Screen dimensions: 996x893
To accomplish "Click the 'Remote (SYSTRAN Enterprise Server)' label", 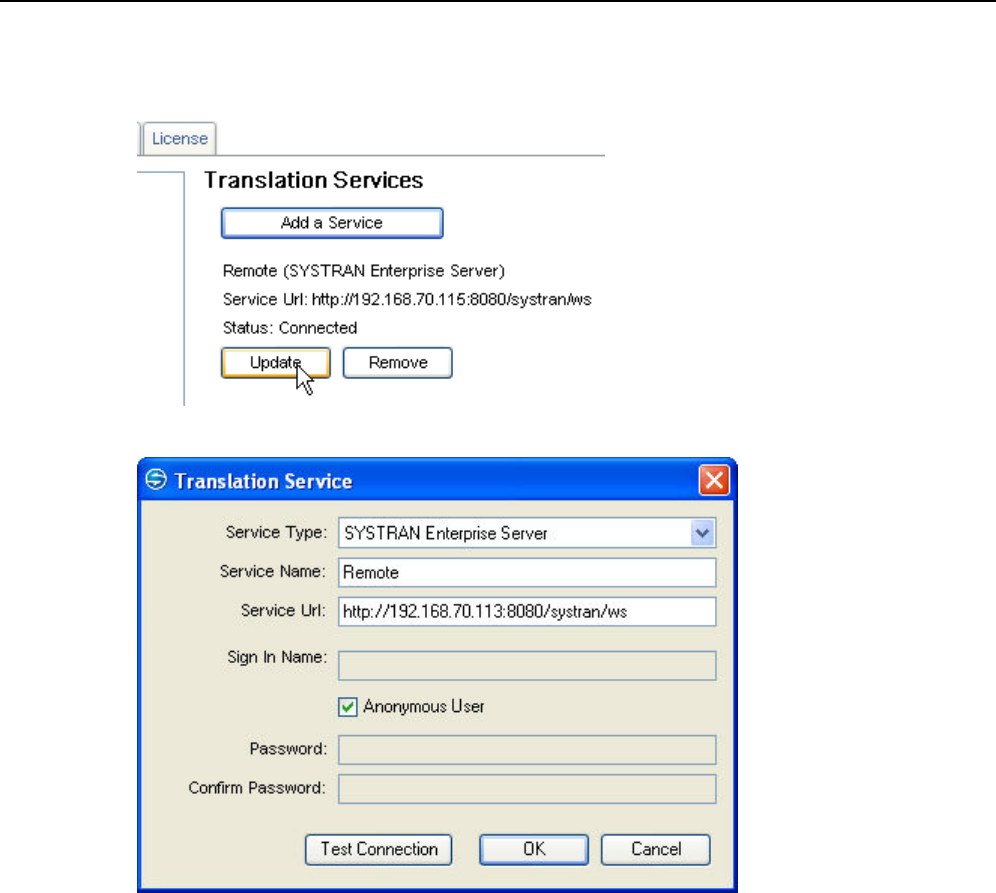I will click(x=364, y=271).
